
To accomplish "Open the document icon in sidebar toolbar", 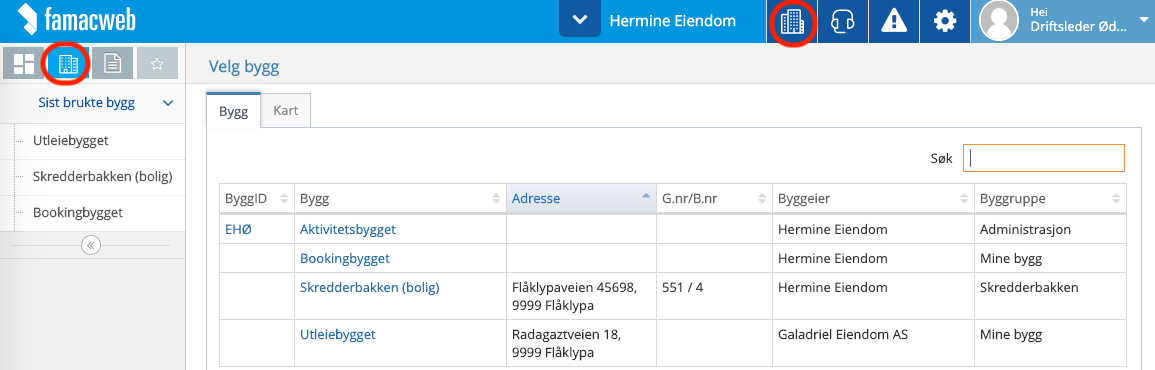I will point(113,64).
